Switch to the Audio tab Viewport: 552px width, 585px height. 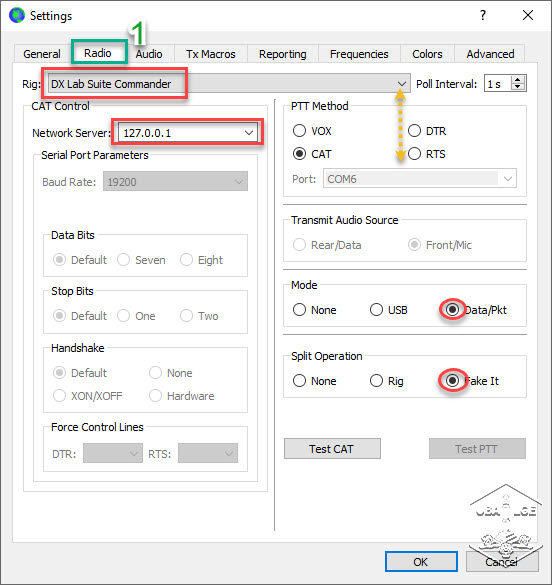point(149,54)
